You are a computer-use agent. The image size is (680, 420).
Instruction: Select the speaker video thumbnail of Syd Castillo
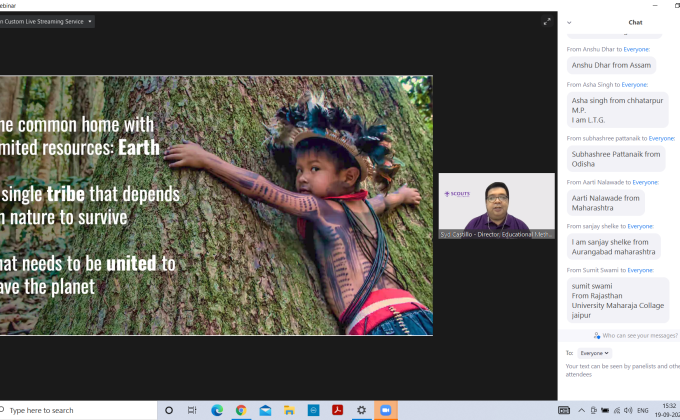click(x=496, y=205)
